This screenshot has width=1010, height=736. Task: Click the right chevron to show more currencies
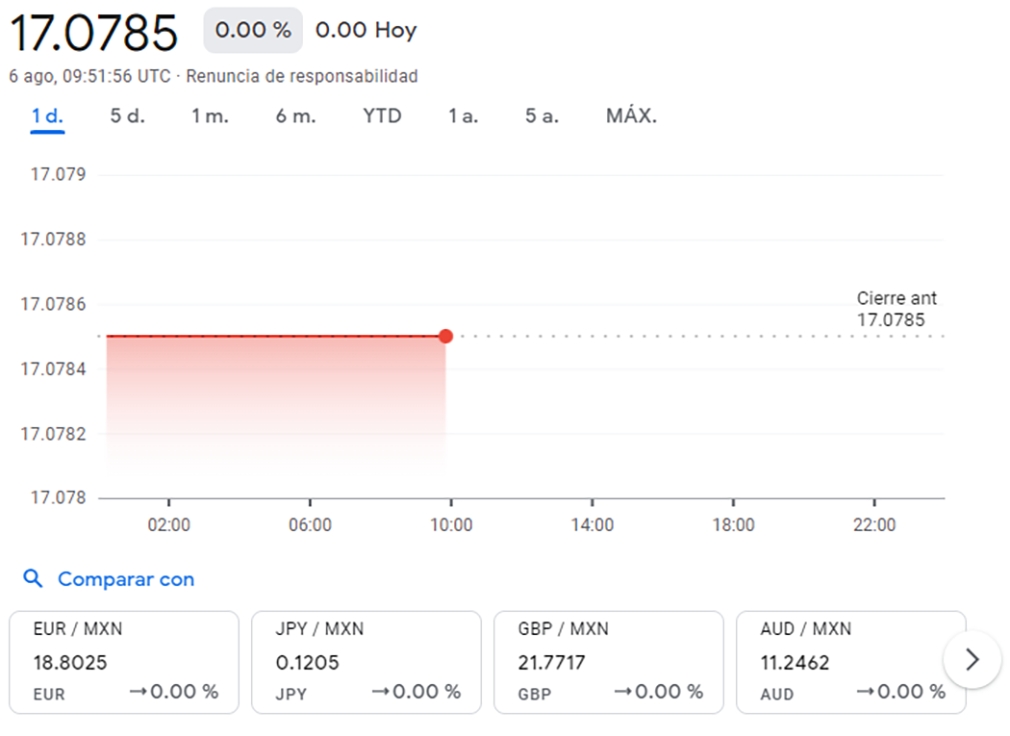point(971,660)
